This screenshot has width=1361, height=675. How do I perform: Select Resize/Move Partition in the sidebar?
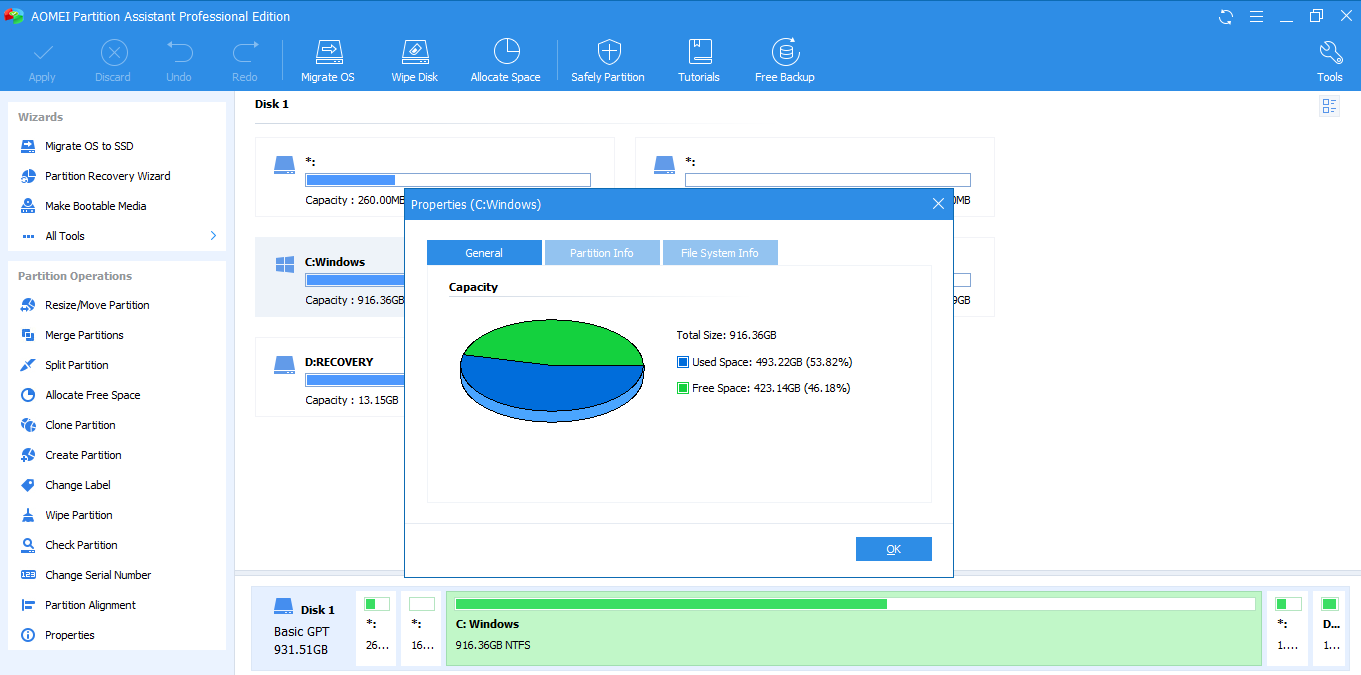tap(97, 305)
